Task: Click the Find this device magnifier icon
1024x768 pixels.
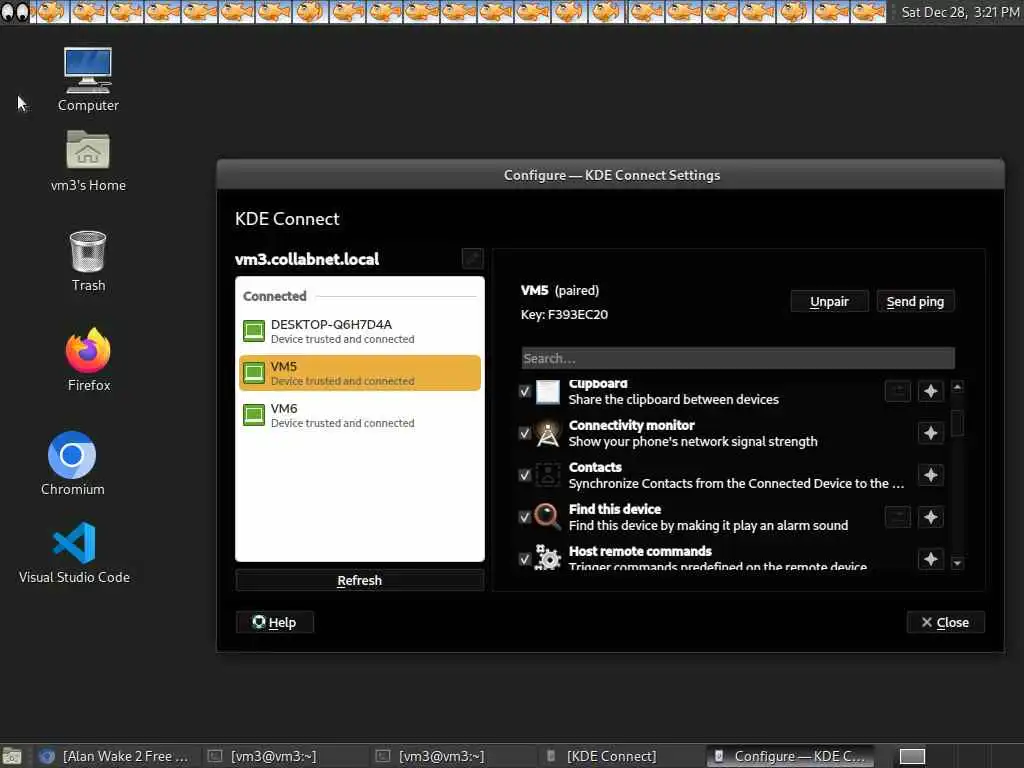Action: coord(547,517)
